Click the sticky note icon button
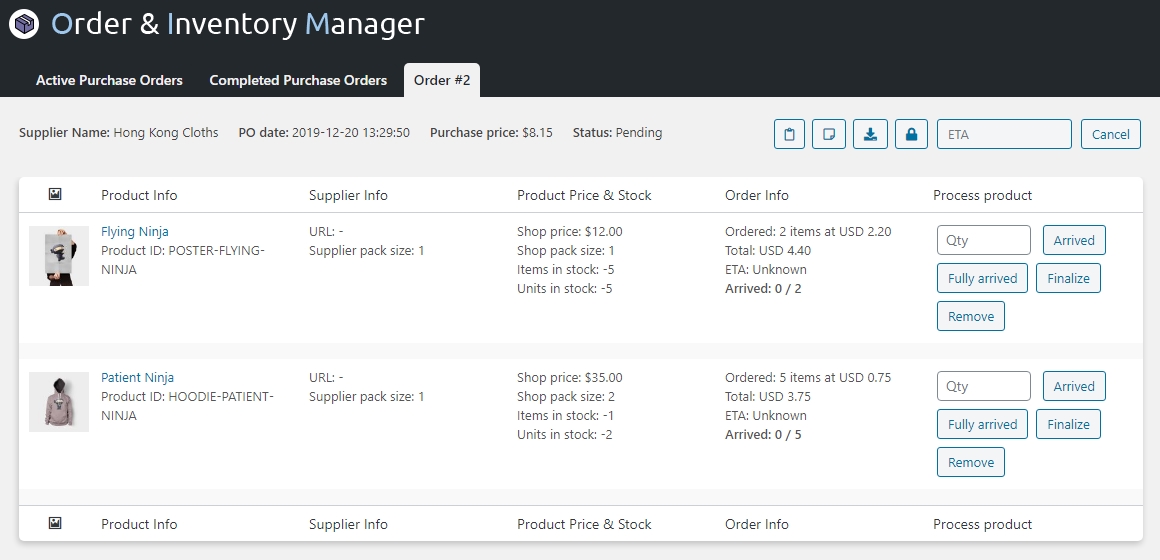The image size is (1160, 560). click(x=829, y=134)
